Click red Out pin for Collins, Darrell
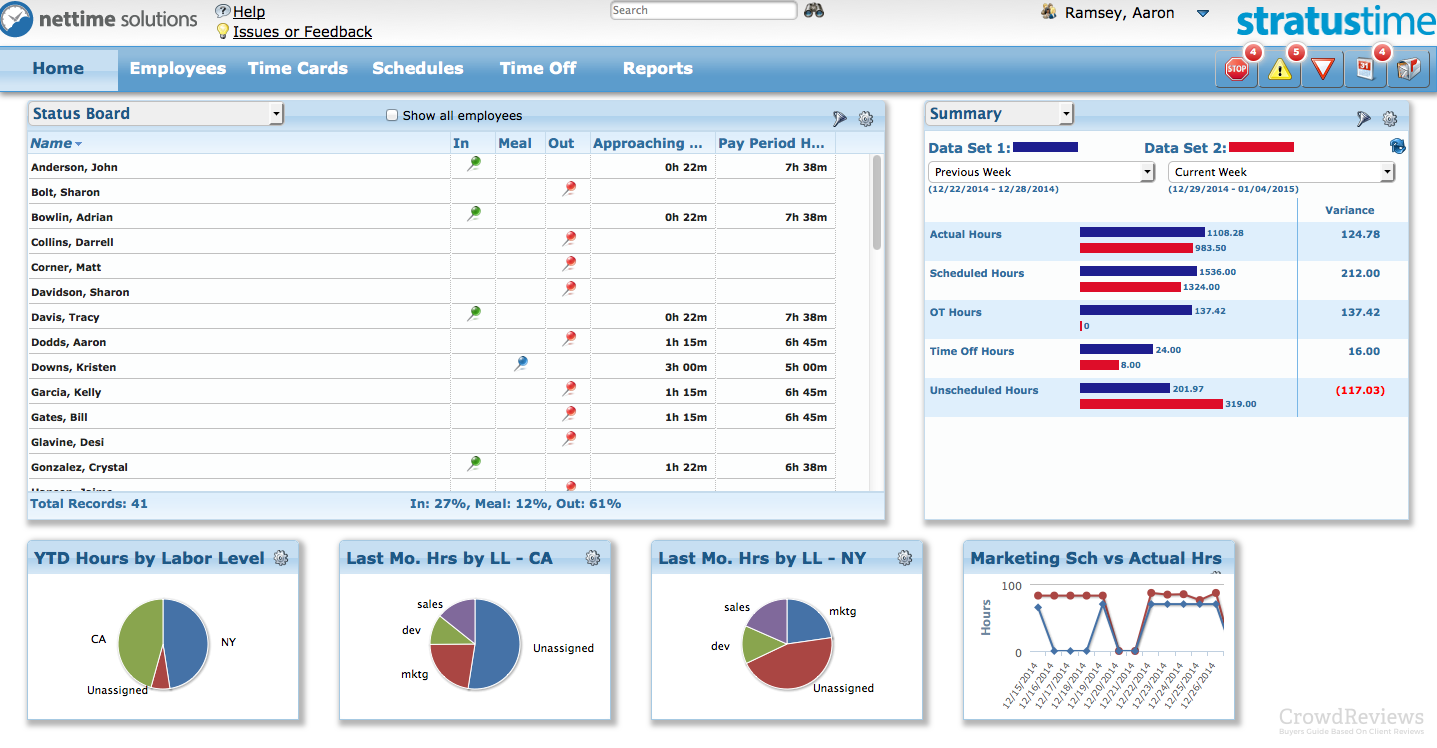The image size is (1437, 748). (569, 239)
